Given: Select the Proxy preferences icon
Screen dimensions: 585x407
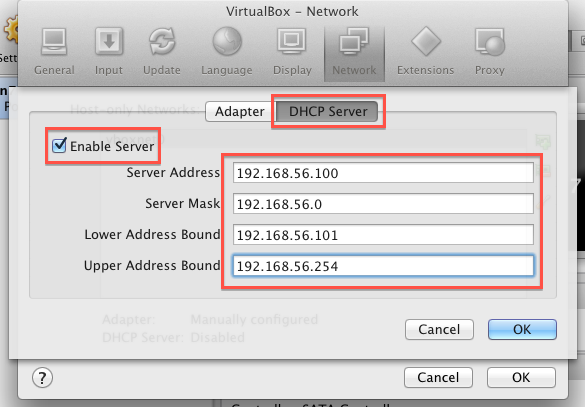Looking at the screenshot, I should tap(489, 42).
